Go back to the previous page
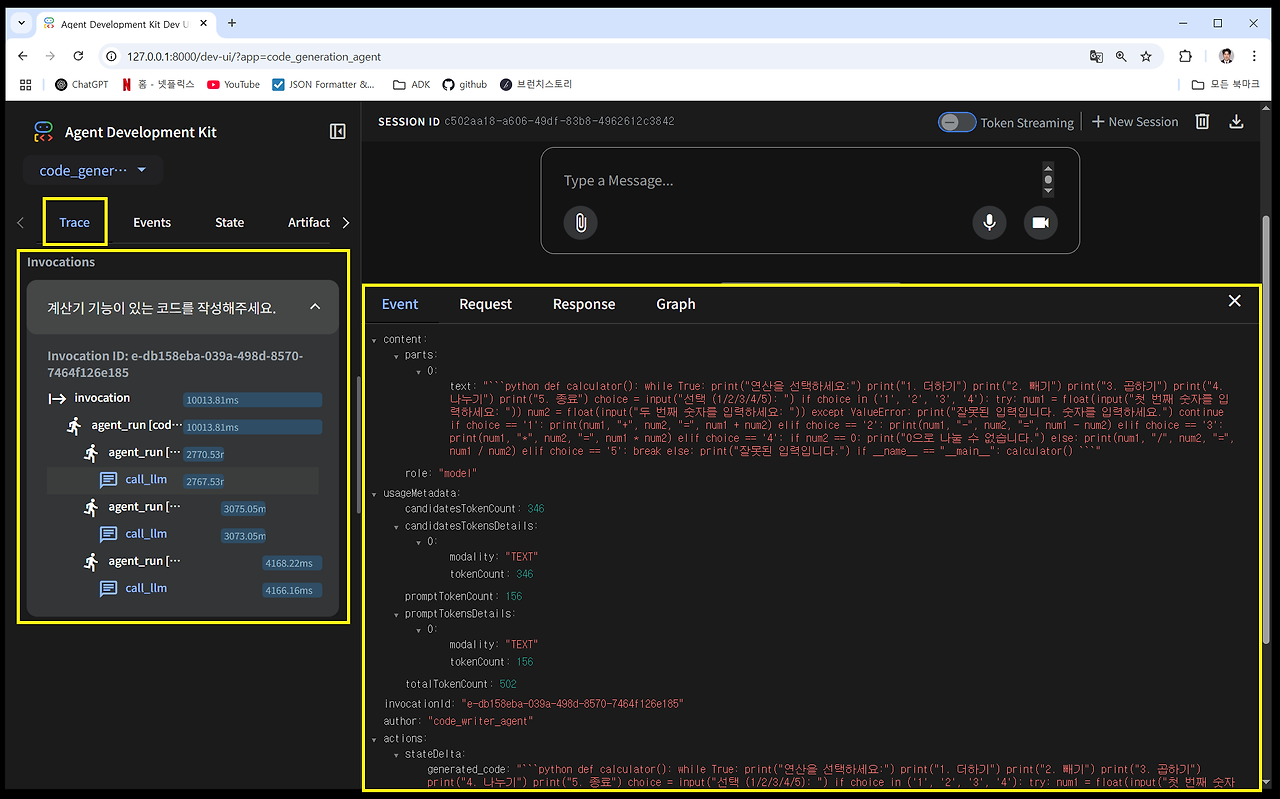This screenshot has height=799, width=1280. pos(23,57)
